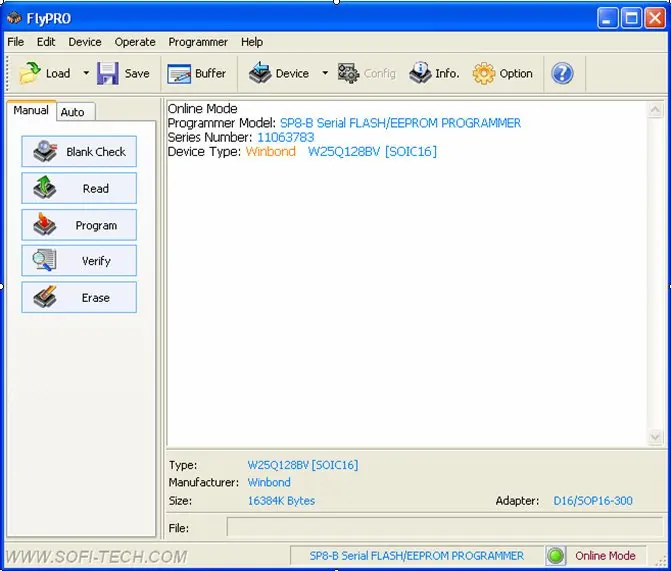Close the FlyPRO window
671x571 pixels.
click(x=655, y=18)
